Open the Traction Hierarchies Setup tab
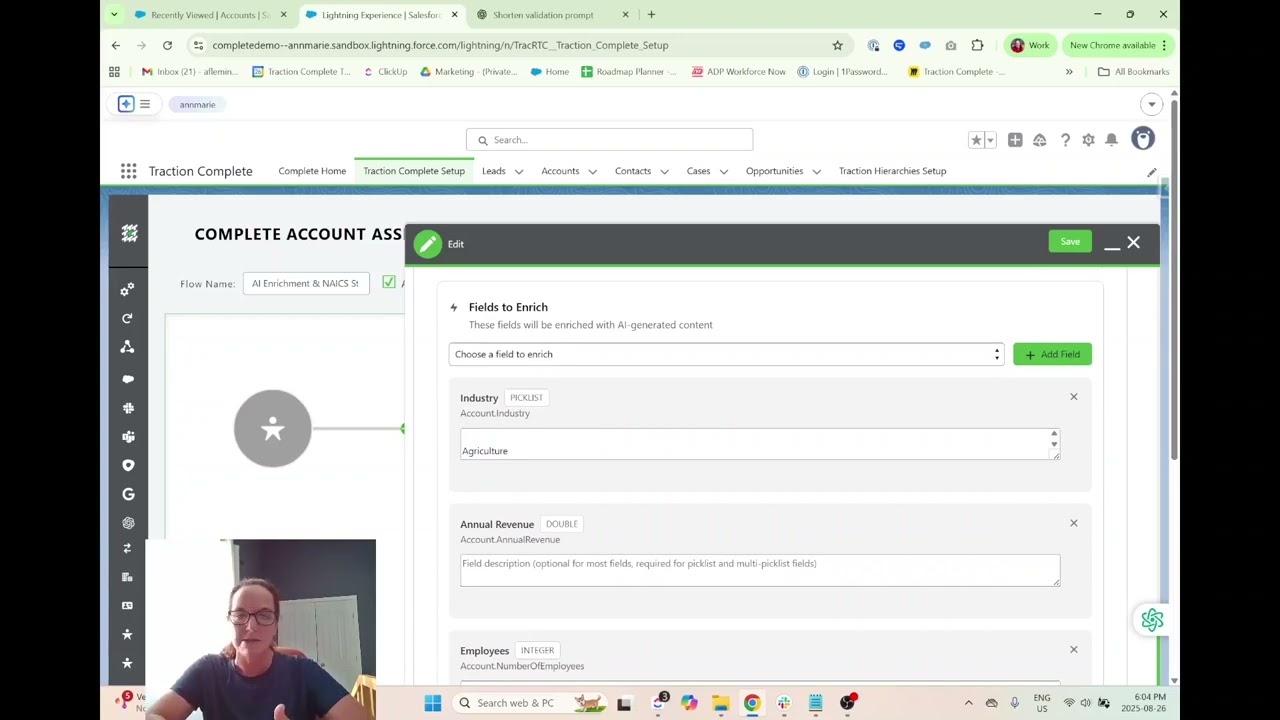 click(892, 171)
